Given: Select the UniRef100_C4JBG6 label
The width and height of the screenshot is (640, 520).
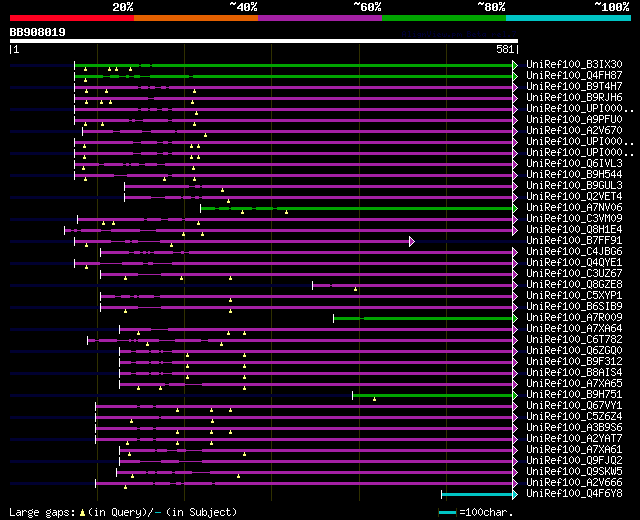Looking at the screenshot, I should coord(574,252).
